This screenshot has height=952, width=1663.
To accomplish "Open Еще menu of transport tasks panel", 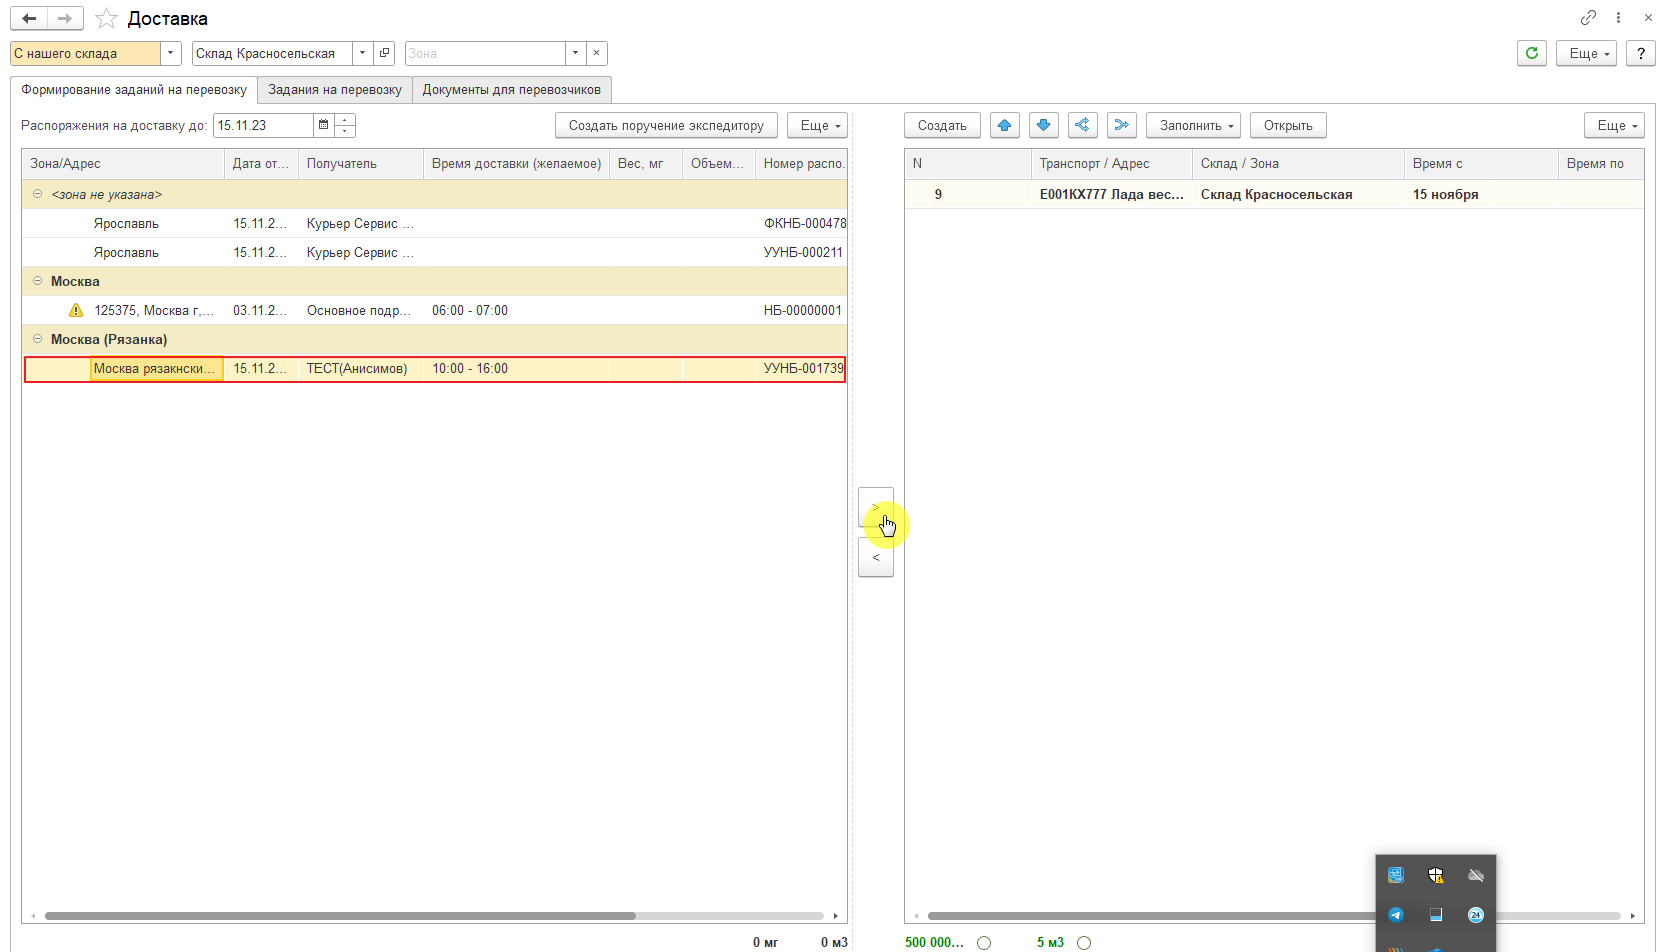I will pos(1614,125).
